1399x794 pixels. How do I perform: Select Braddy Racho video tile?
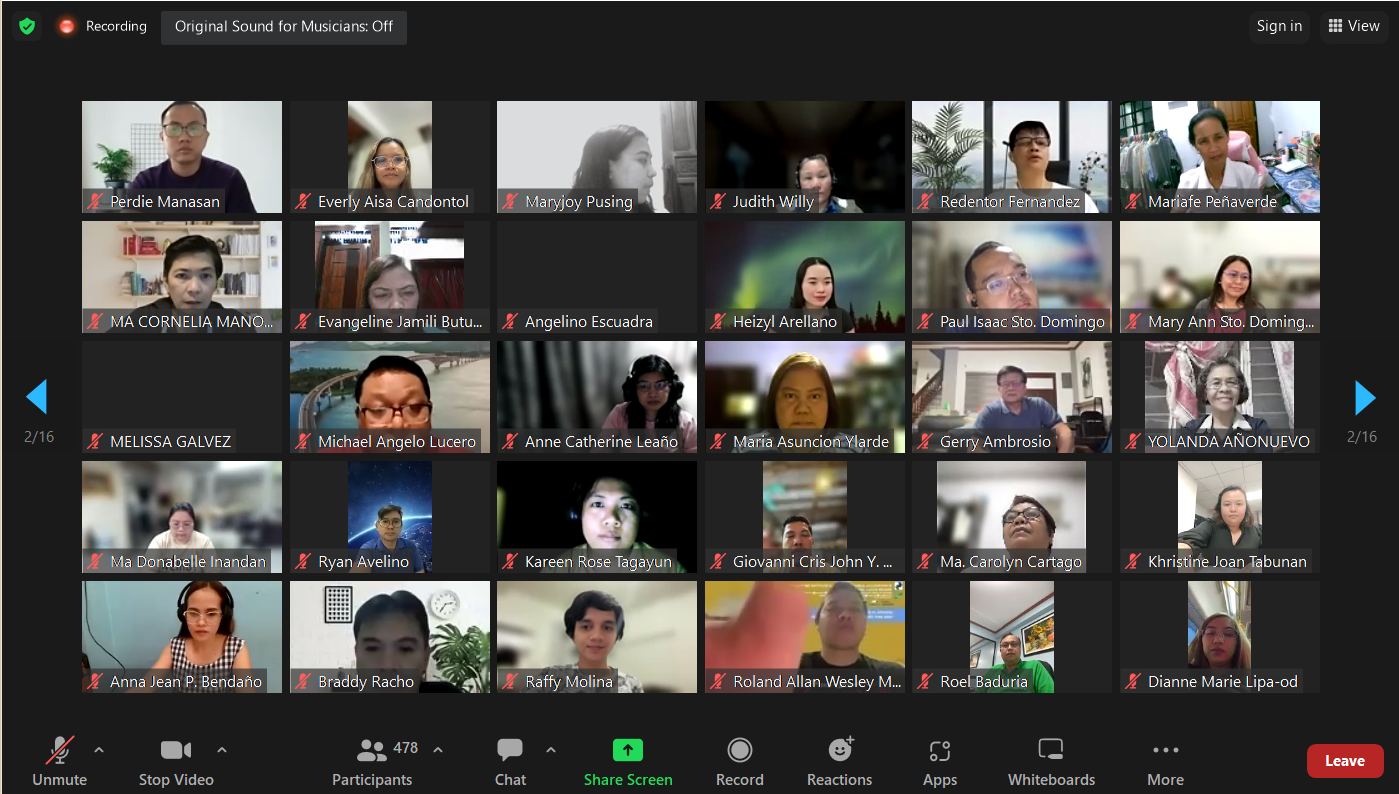(390, 637)
